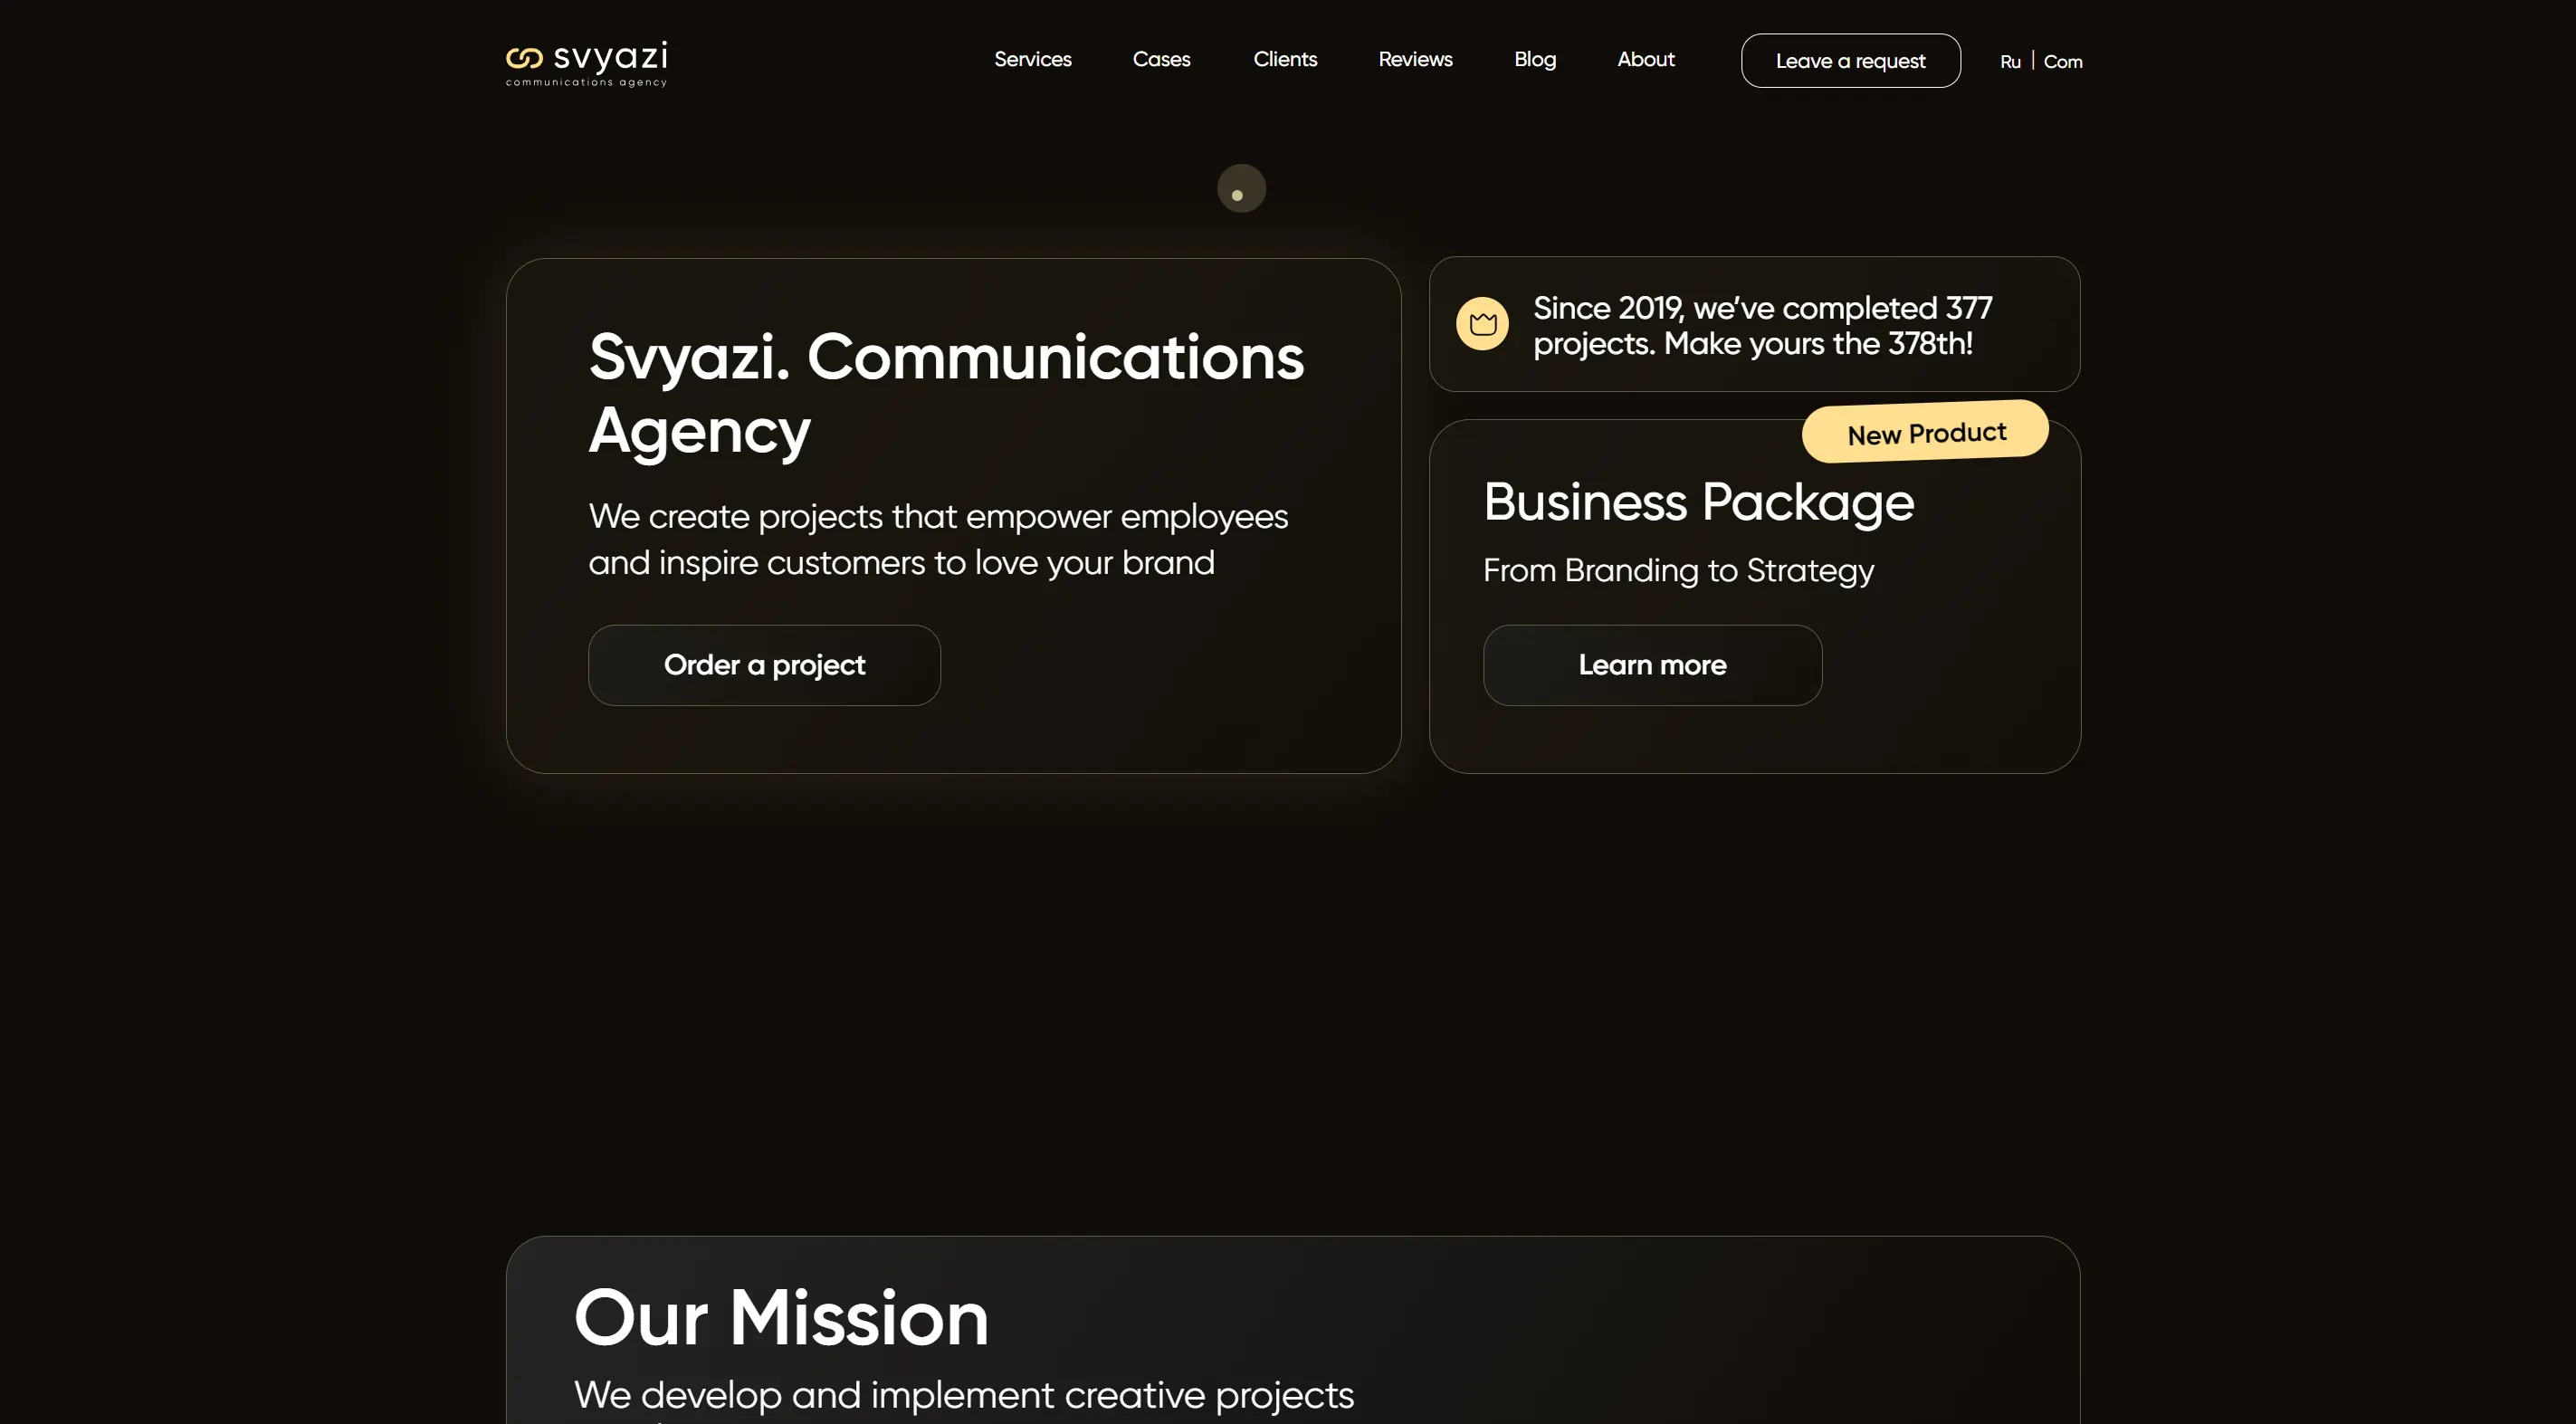Screen dimensions: 2576x1424
Task: Switch site version to Com
Action: tap(2063, 62)
